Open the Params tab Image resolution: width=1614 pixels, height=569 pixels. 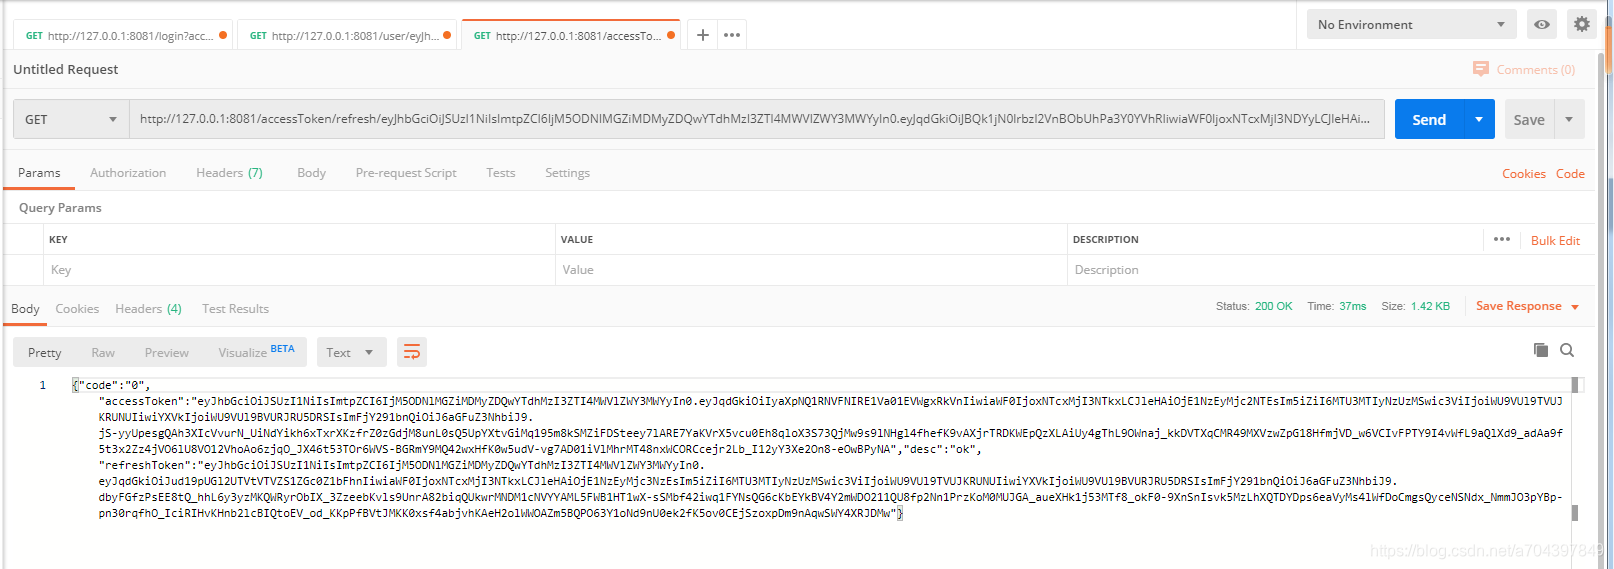pos(39,173)
